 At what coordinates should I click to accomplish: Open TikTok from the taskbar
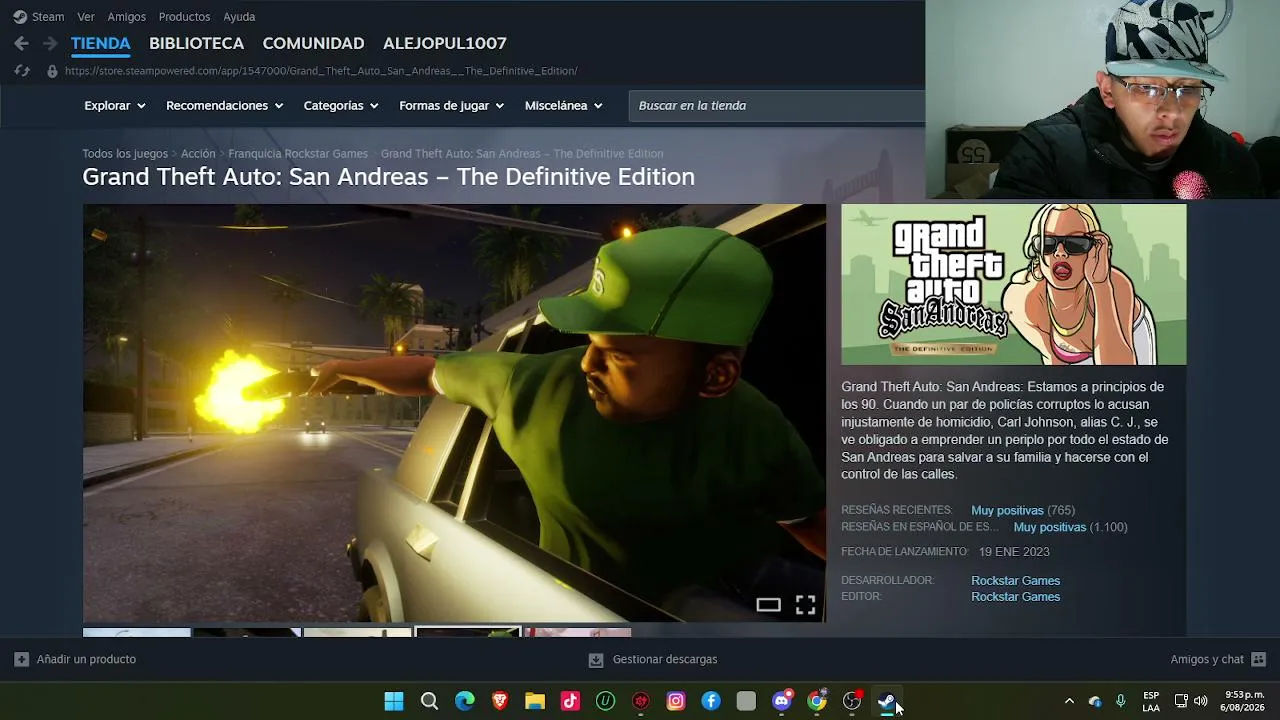[570, 701]
